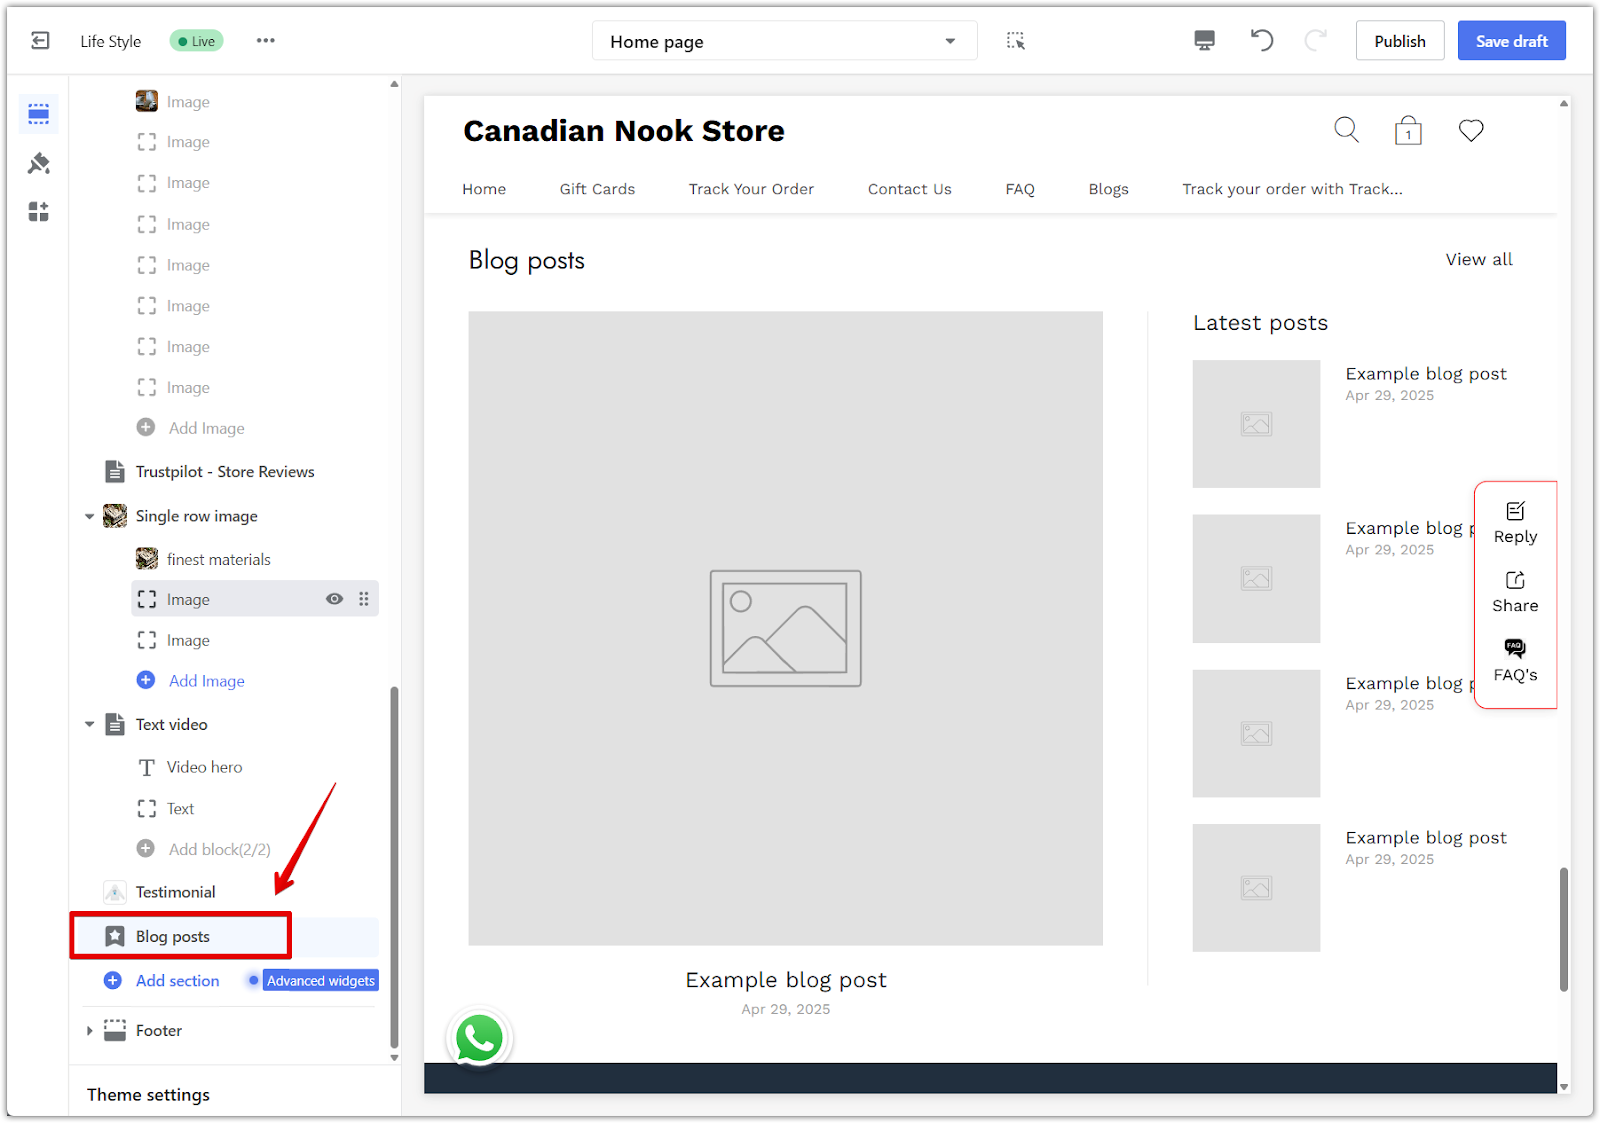Click the exit editor back icon
The height and width of the screenshot is (1123, 1600).
click(x=40, y=41)
